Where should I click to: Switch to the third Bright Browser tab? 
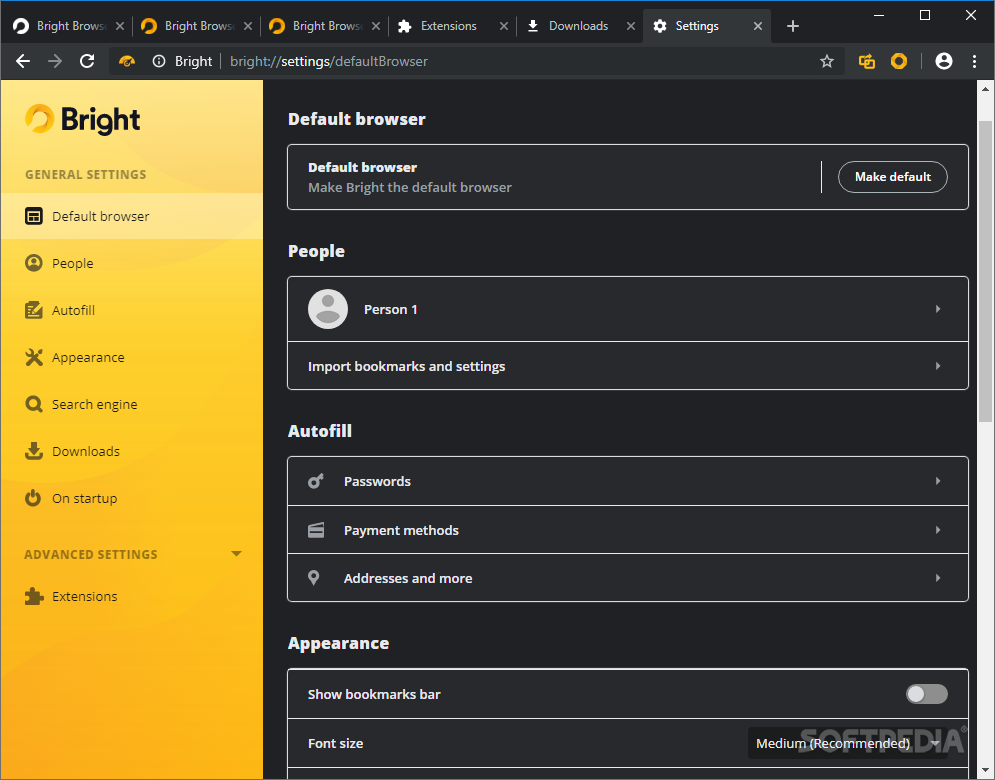[325, 26]
